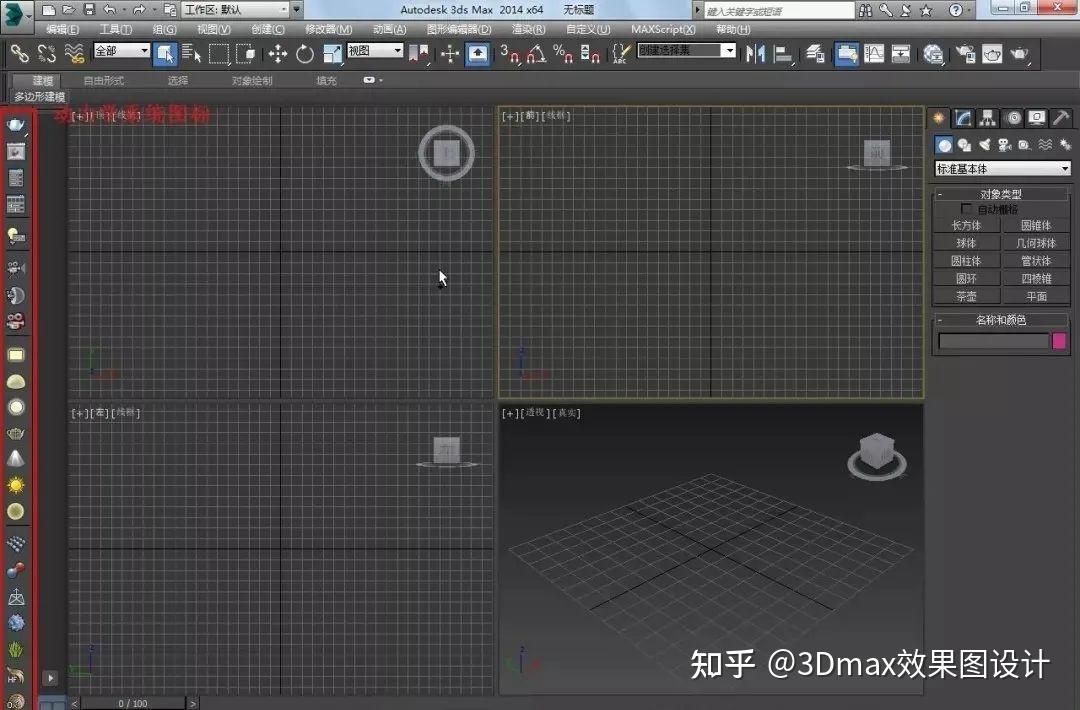Redo the action with the redo arrow
This screenshot has width=1080, height=710.
tap(139, 10)
